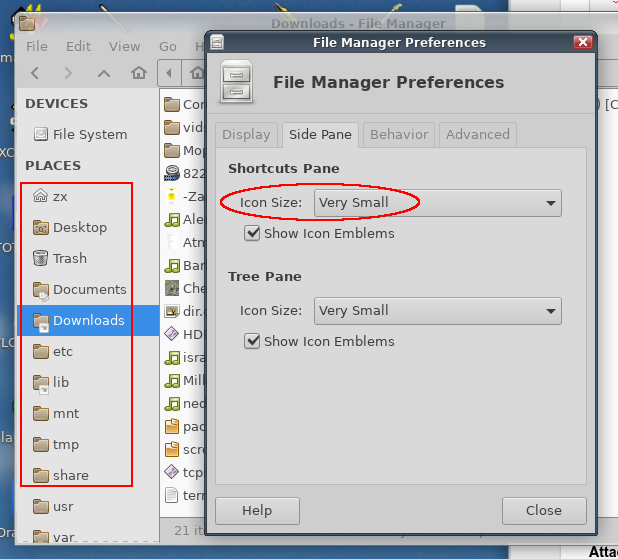The image size is (618, 559).
Task: Open the Edit menu
Action: pyautogui.click(x=78, y=46)
